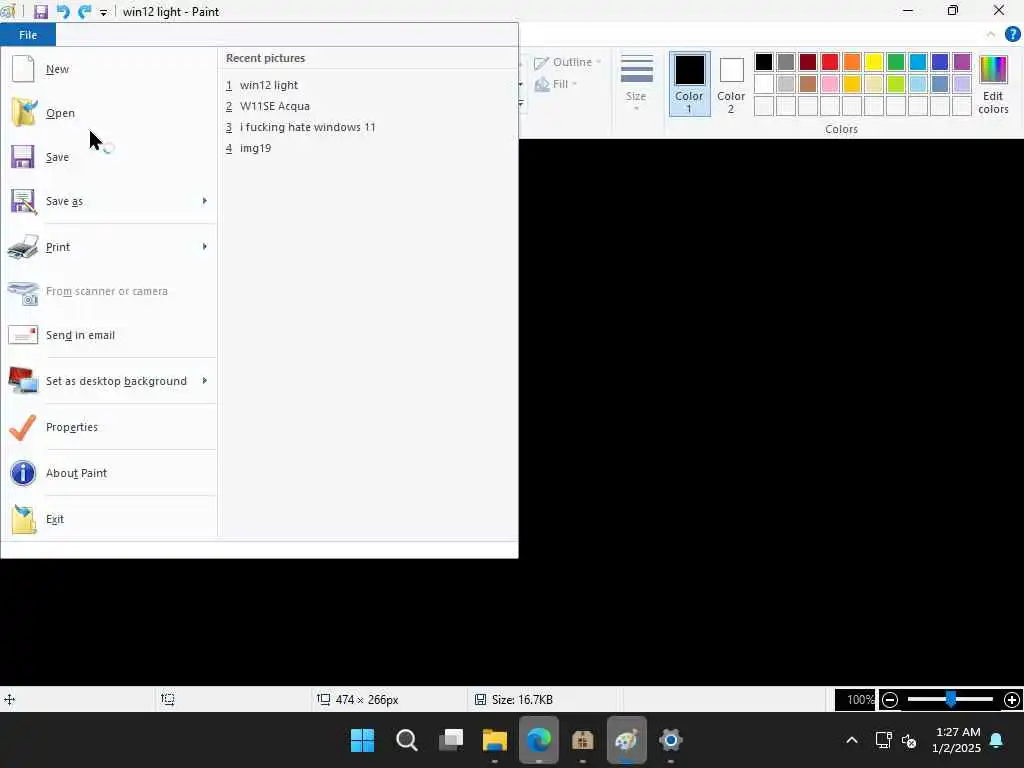Click the Send in email envelope icon
This screenshot has width=1024, height=768.
point(23,335)
